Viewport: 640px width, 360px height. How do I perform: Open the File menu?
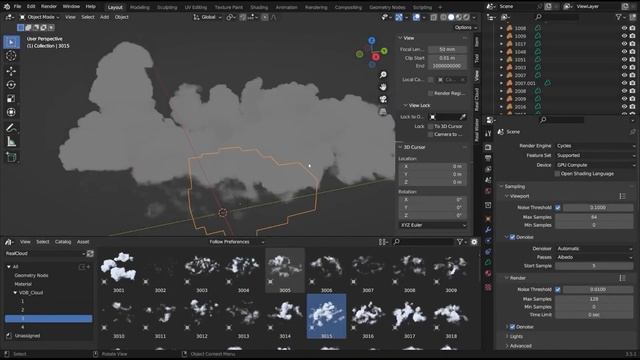tap(18, 7)
